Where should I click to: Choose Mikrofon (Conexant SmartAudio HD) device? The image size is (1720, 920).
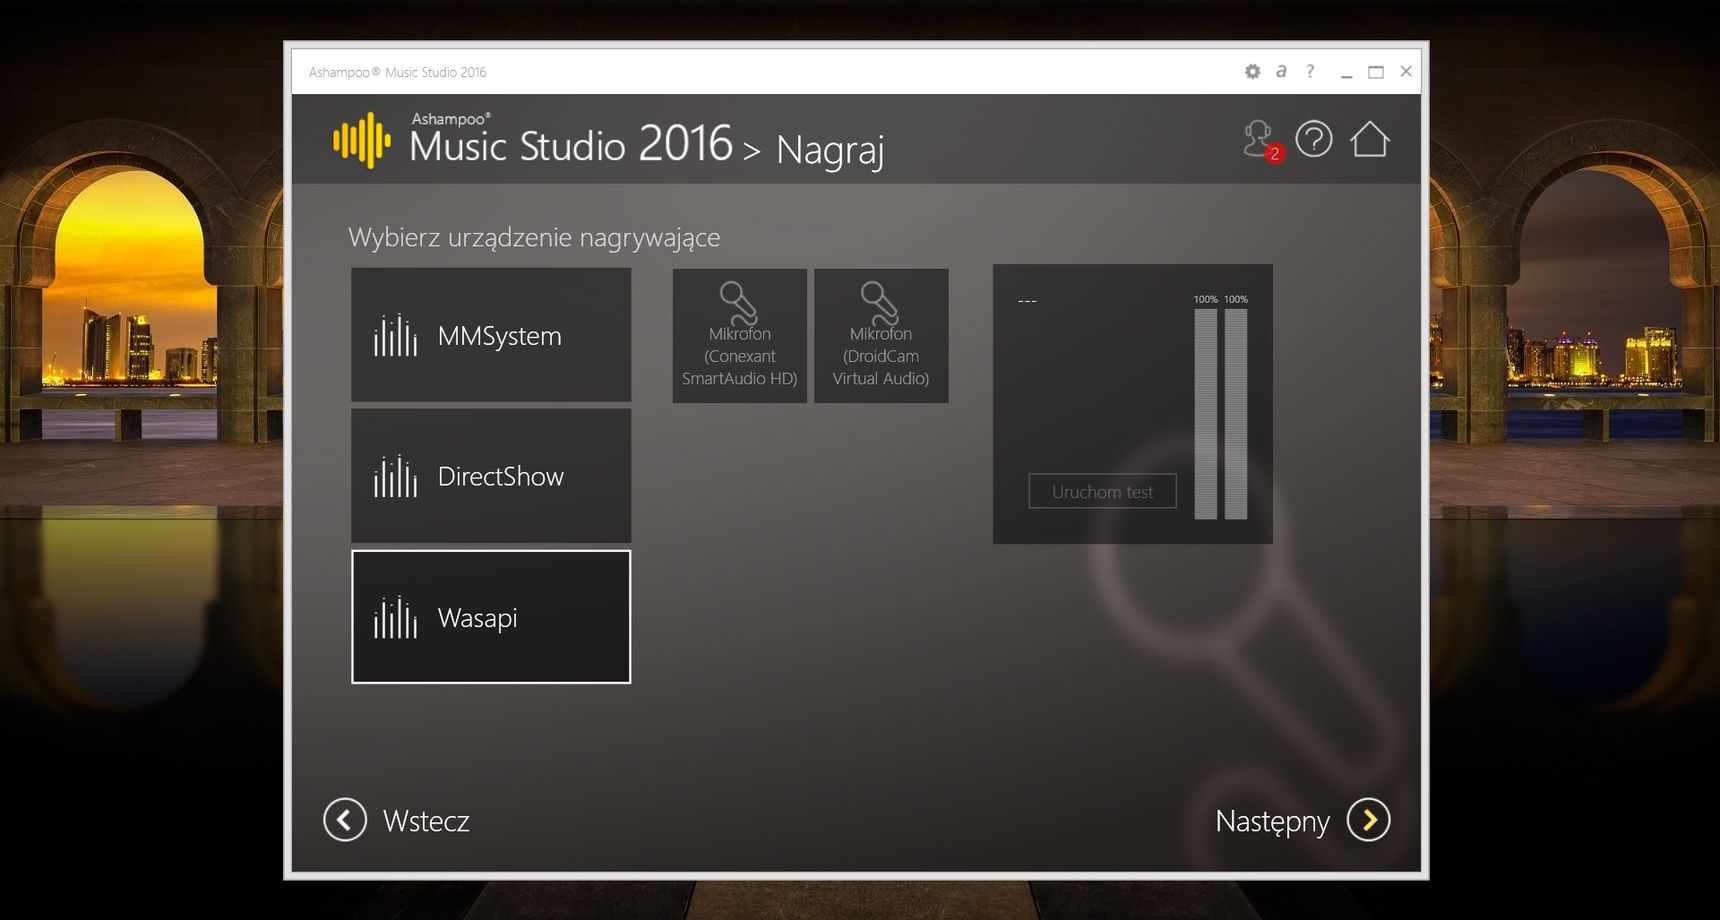tap(740, 336)
